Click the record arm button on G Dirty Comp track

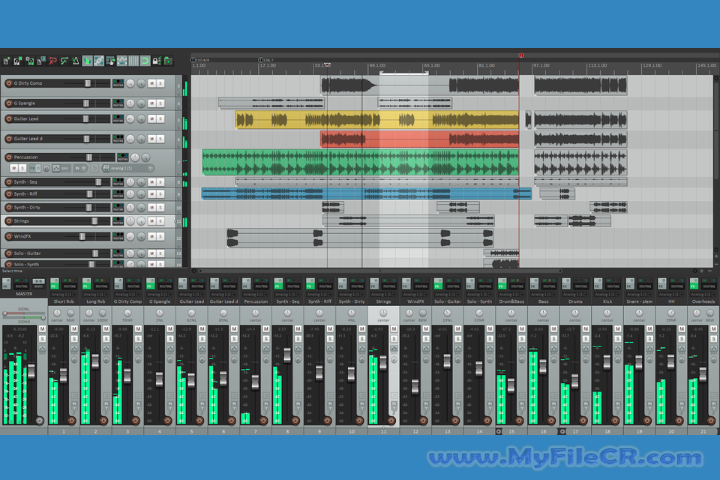tap(9, 84)
